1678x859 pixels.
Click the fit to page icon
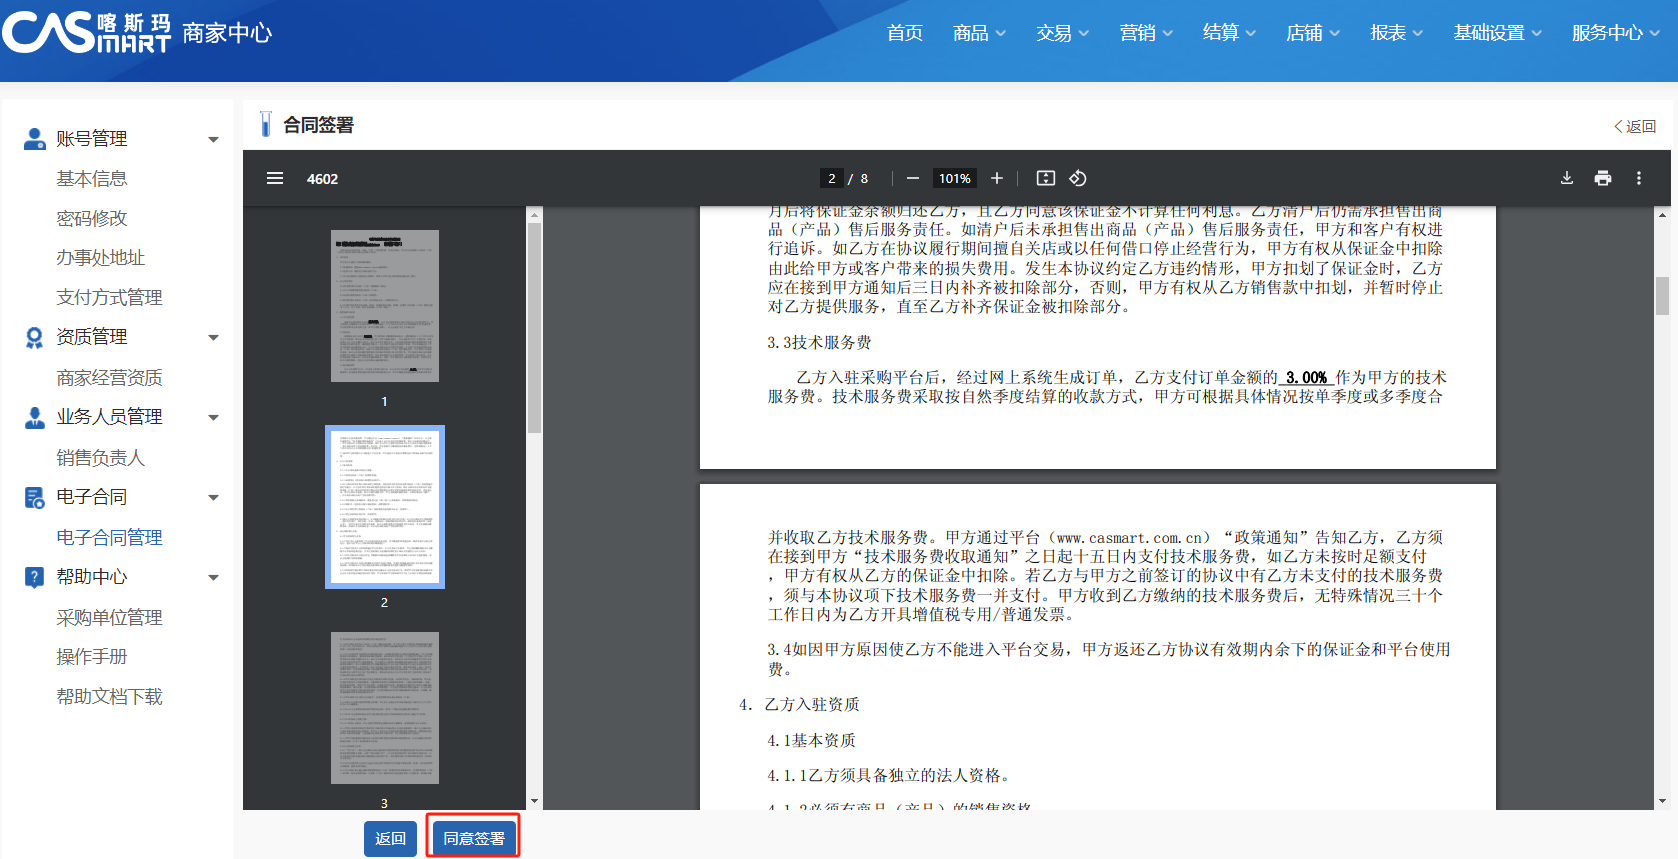click(x=1045, y=178)
